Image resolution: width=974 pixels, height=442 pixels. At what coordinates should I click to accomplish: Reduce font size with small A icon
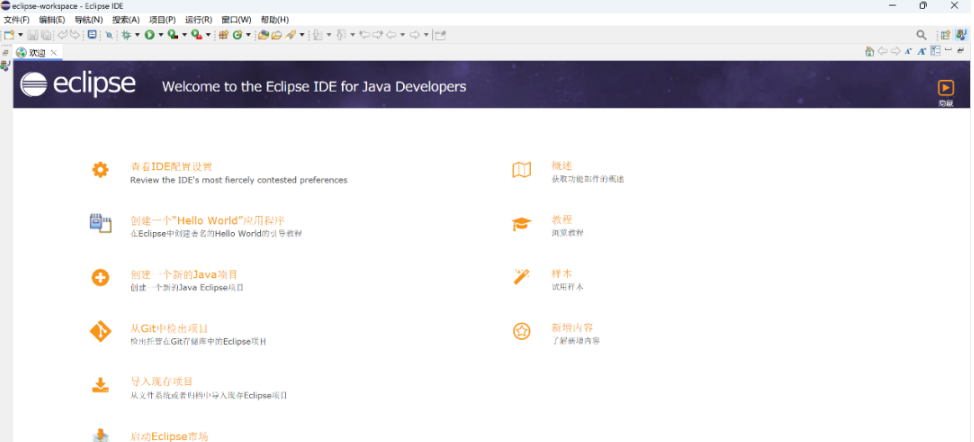(x=908, y=52)
